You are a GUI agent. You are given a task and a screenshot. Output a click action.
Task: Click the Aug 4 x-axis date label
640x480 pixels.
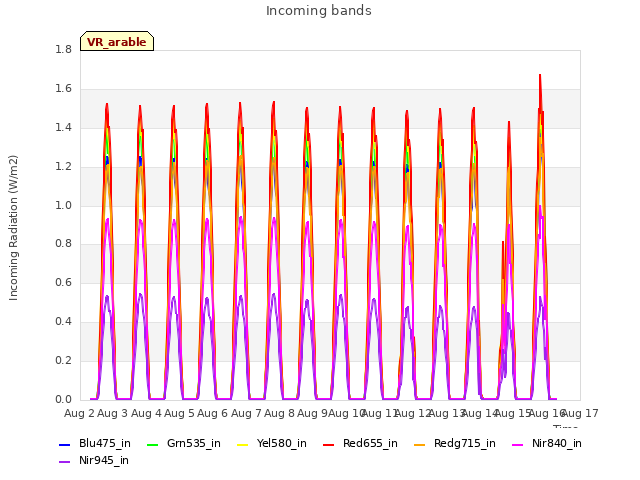pyautogui.click(x=146, y=413)
